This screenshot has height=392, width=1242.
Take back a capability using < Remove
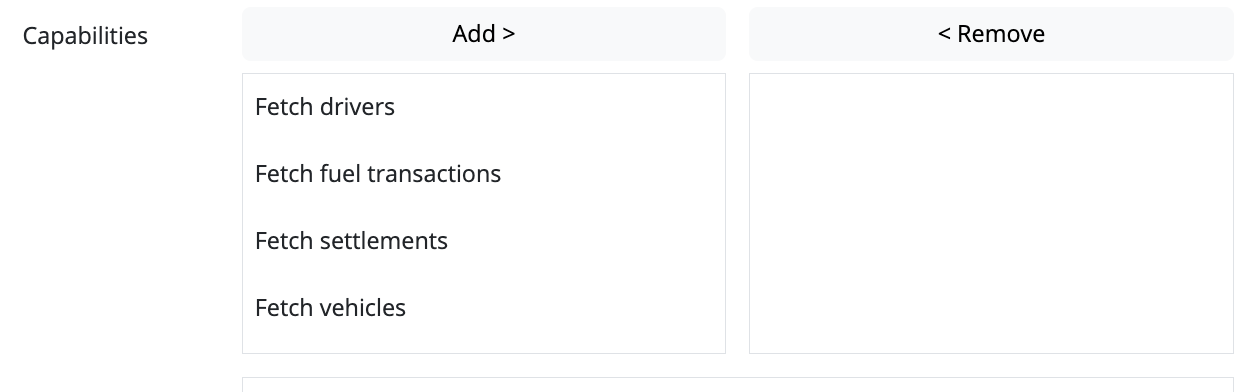point(991,34)
